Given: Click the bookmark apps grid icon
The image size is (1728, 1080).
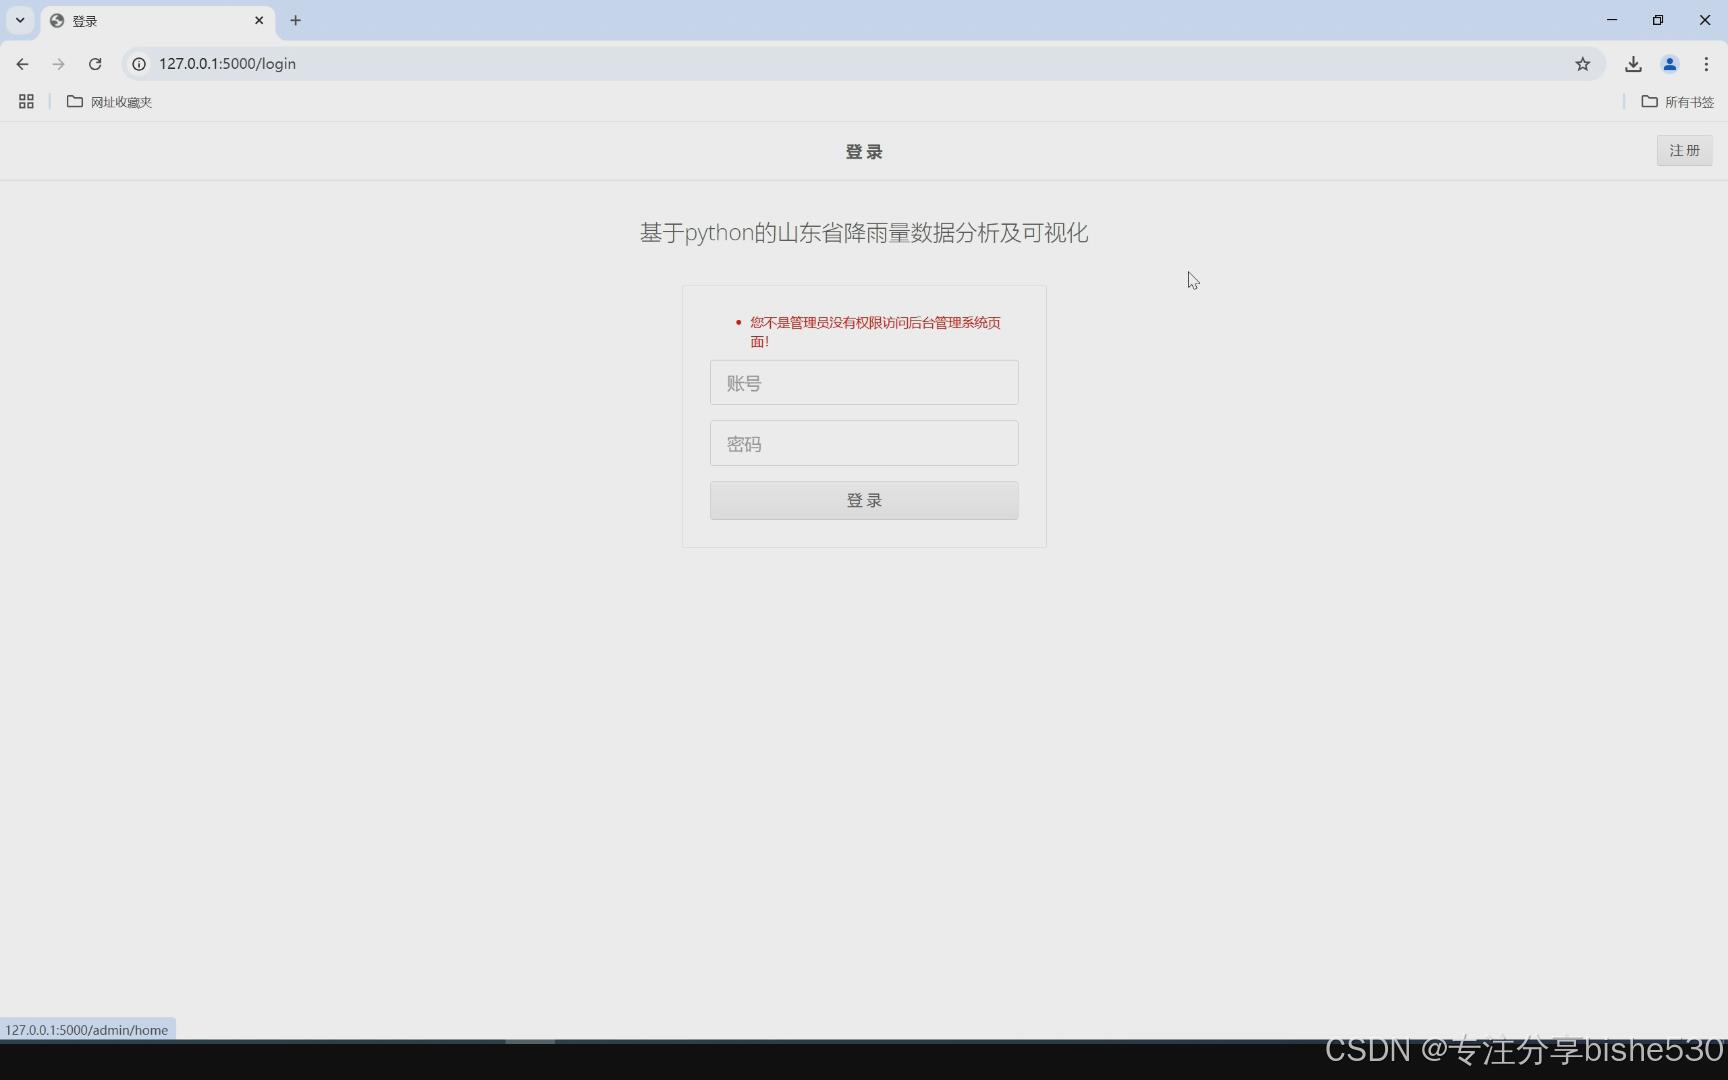Looking at the screenshot, I should (25, 101).
